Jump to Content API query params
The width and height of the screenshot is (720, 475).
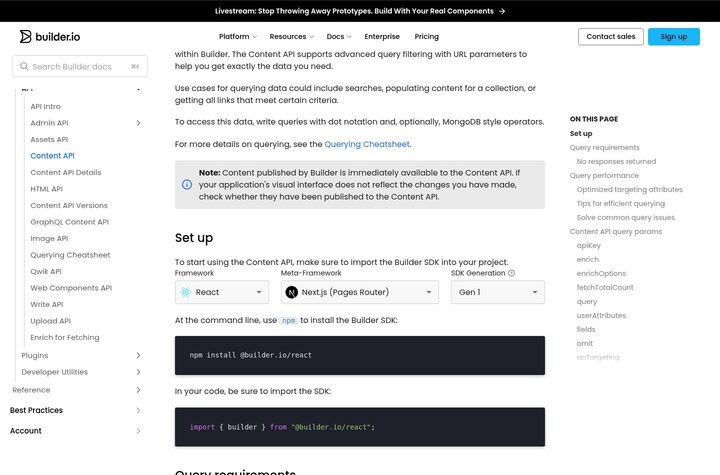tap(616, 232)
